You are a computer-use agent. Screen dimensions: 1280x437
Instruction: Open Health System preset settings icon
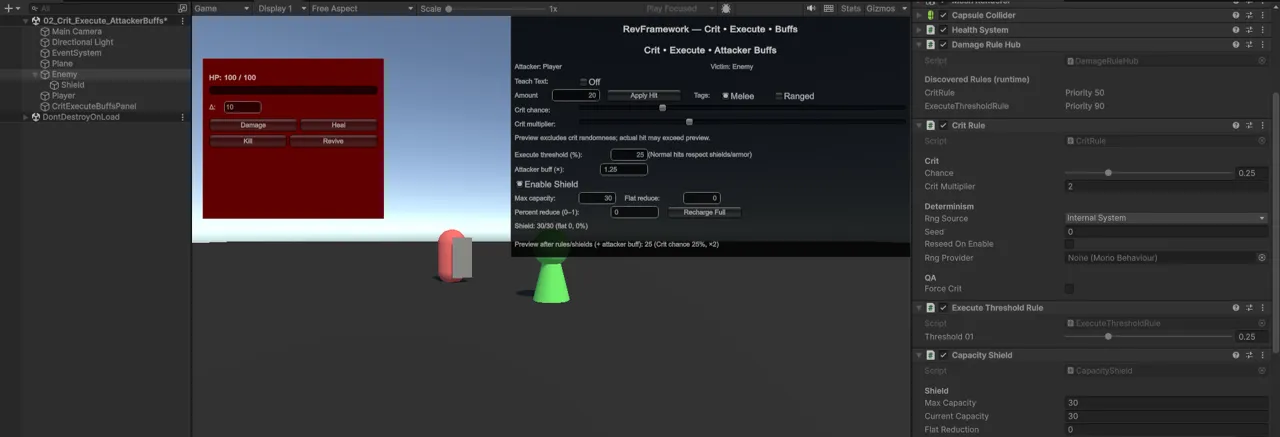(1250, 30)
